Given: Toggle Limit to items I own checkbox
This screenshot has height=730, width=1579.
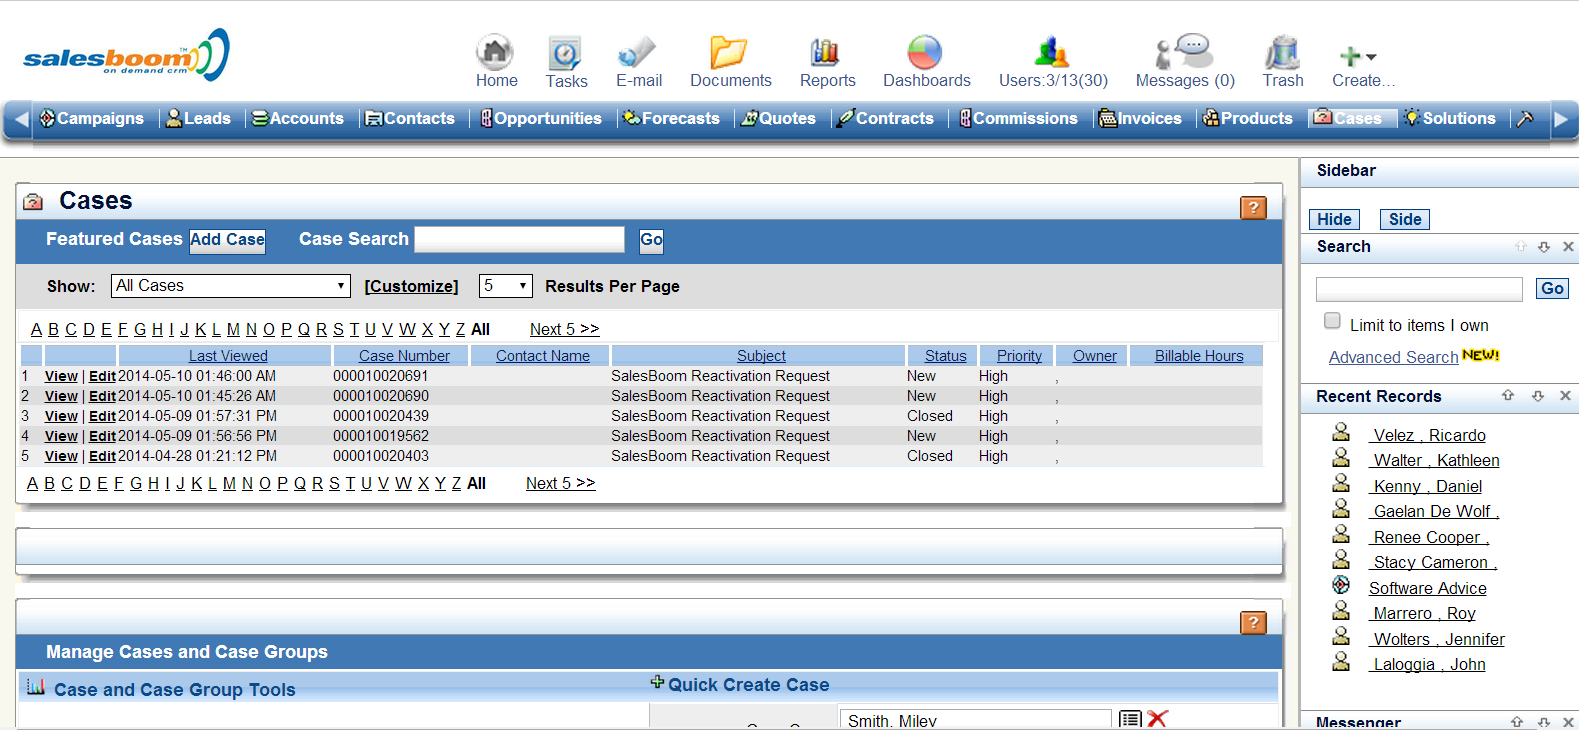Looking at the screenshot, I should pos(1332,321).
